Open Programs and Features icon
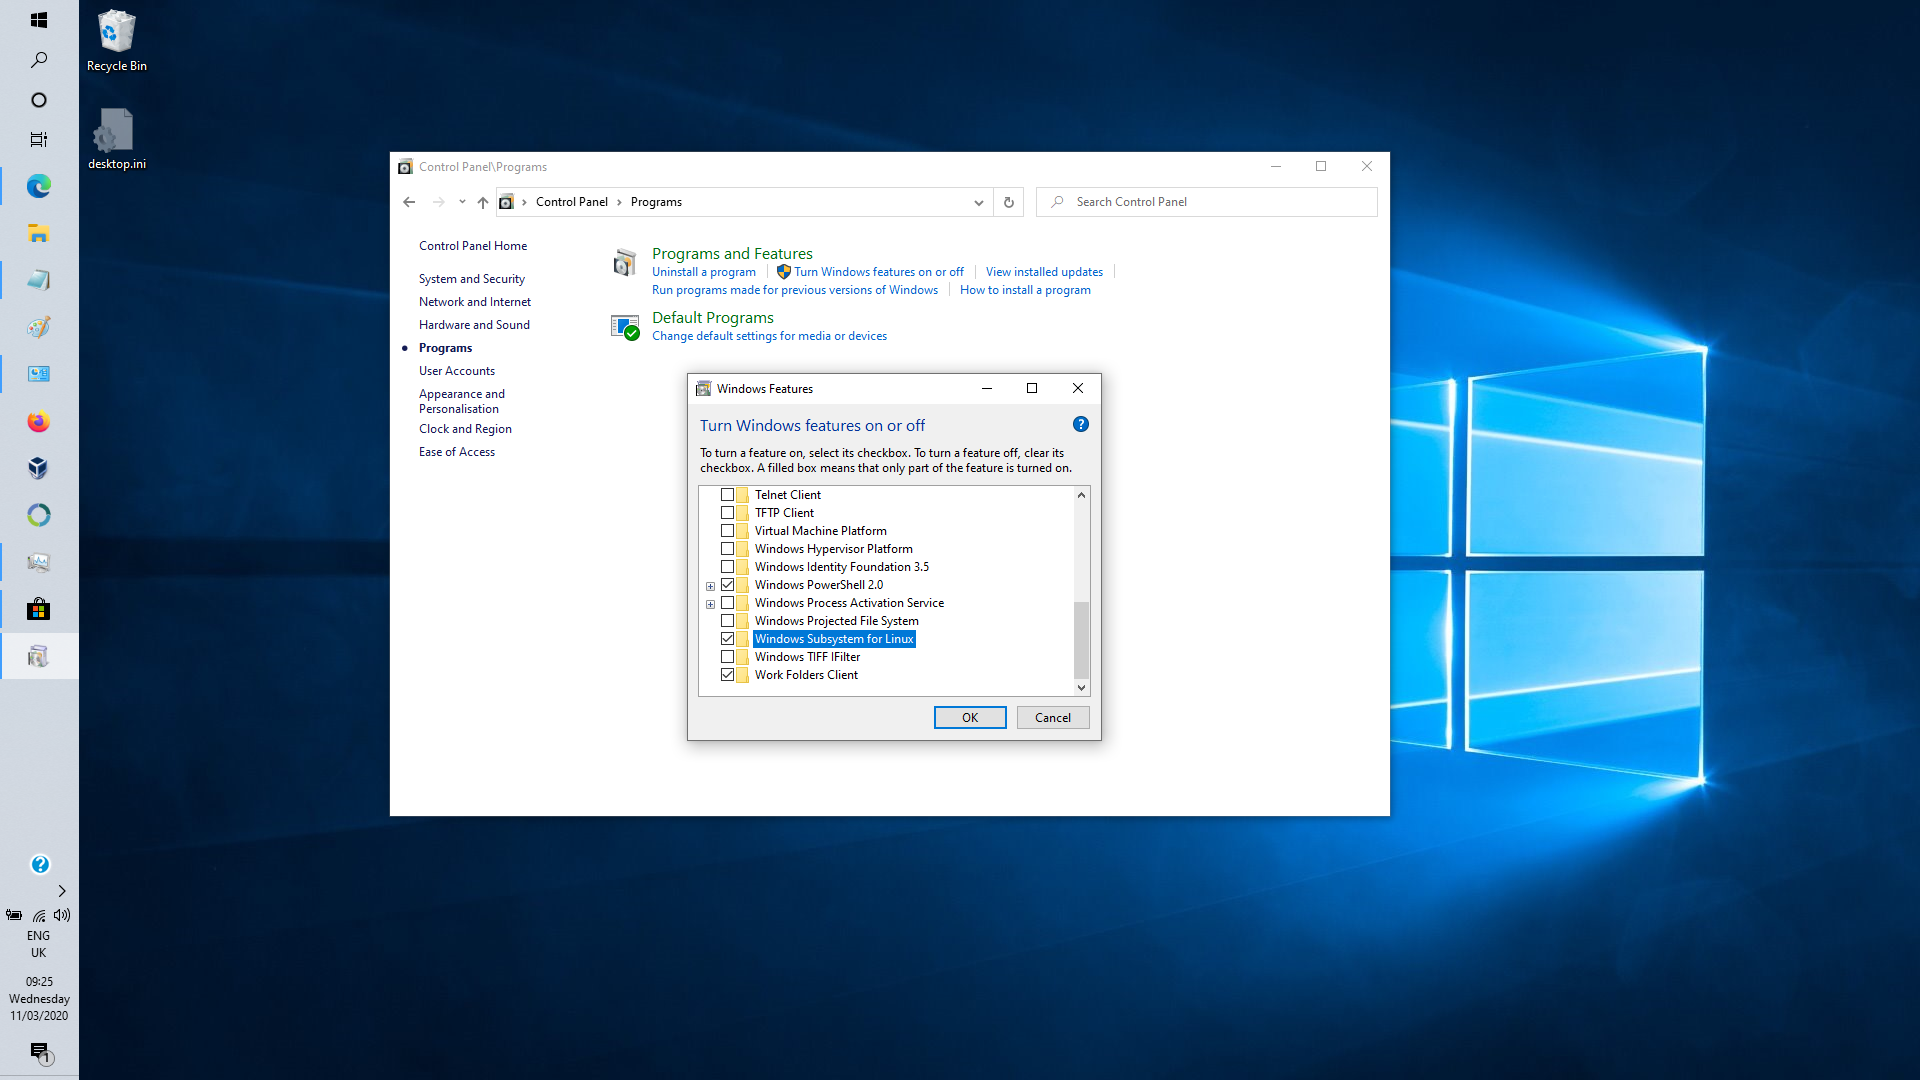 point(624,263)
